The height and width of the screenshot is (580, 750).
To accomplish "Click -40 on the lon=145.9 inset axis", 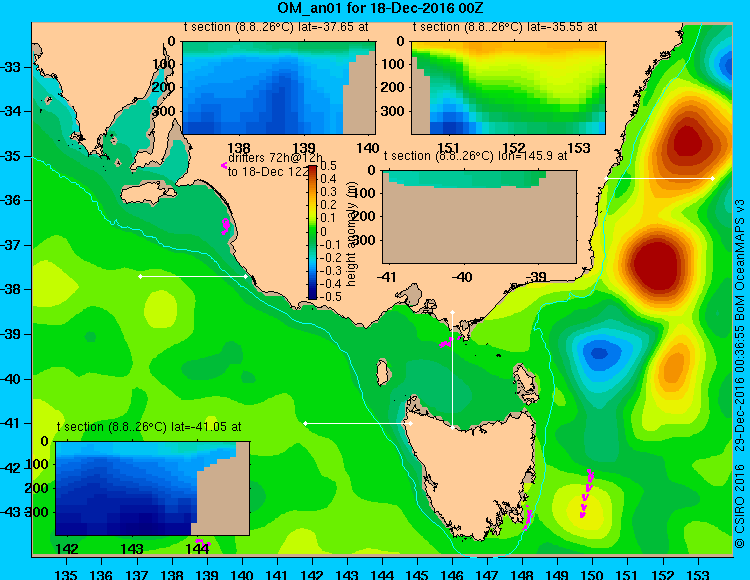I will click(x=462, y=276).
